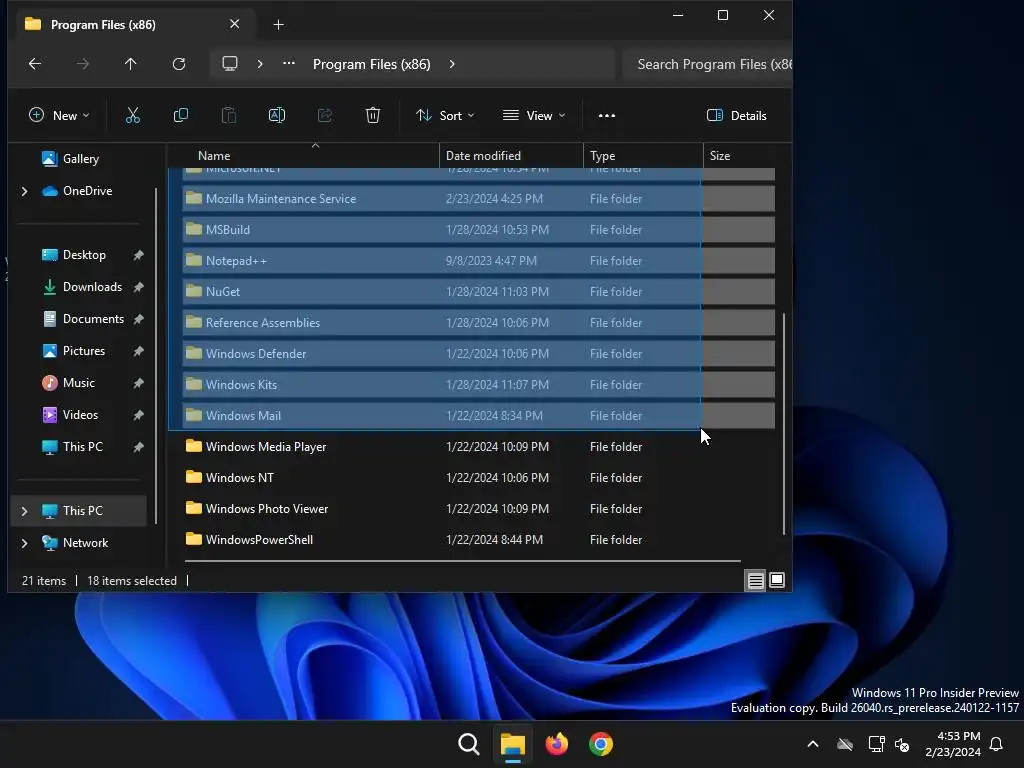
Task: Open pinned Videos folder
Action: pos(80,415)
